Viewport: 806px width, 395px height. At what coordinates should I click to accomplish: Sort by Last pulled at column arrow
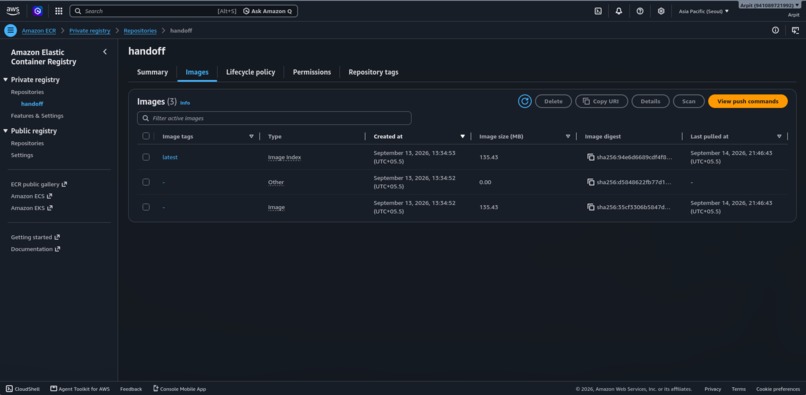(779, 136)
